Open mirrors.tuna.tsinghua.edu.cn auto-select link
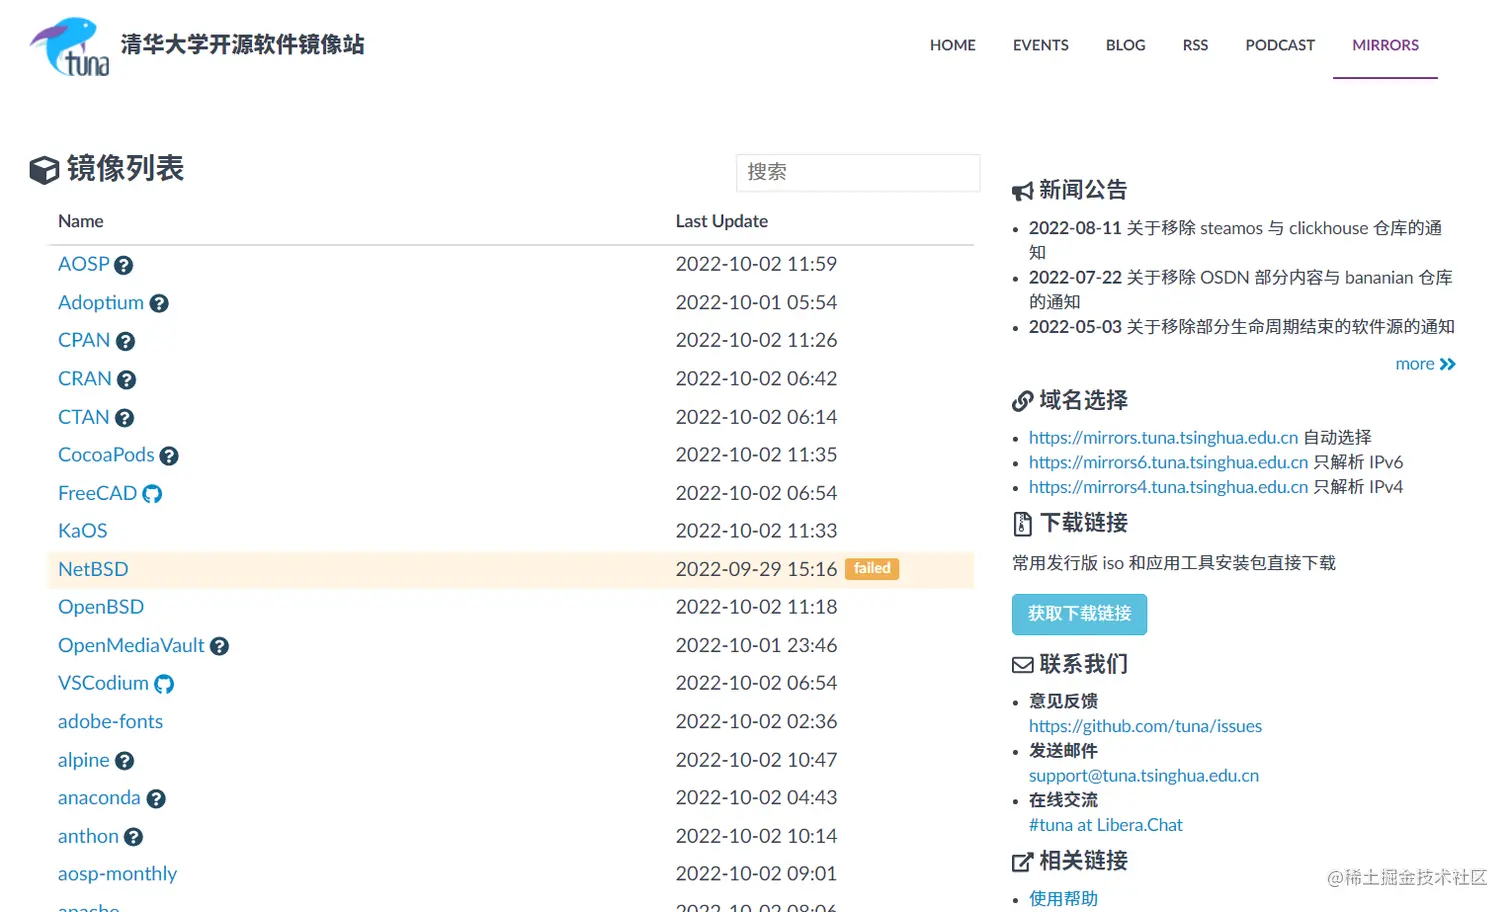Screen dimensions: 1512x912 pos(1163,437)
